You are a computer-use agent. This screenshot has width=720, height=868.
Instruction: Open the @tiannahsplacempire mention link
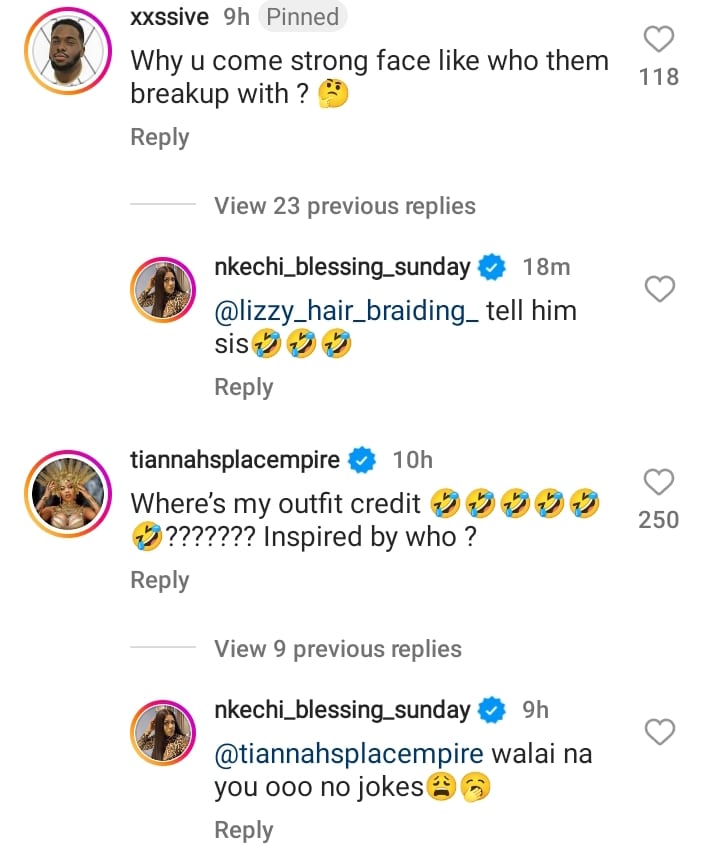click(349, 754)
